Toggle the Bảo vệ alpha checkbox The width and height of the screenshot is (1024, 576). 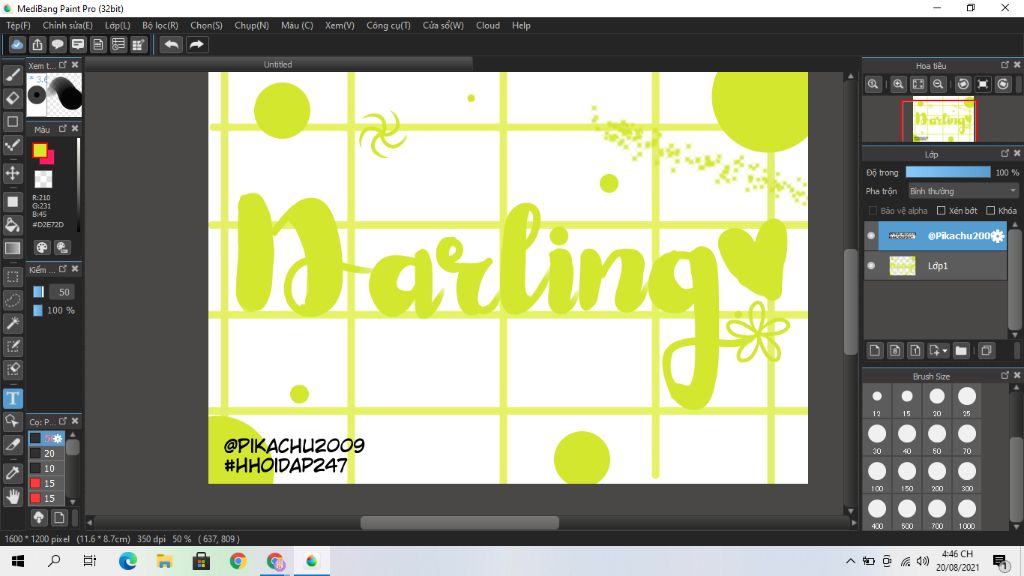click(872, 210)
